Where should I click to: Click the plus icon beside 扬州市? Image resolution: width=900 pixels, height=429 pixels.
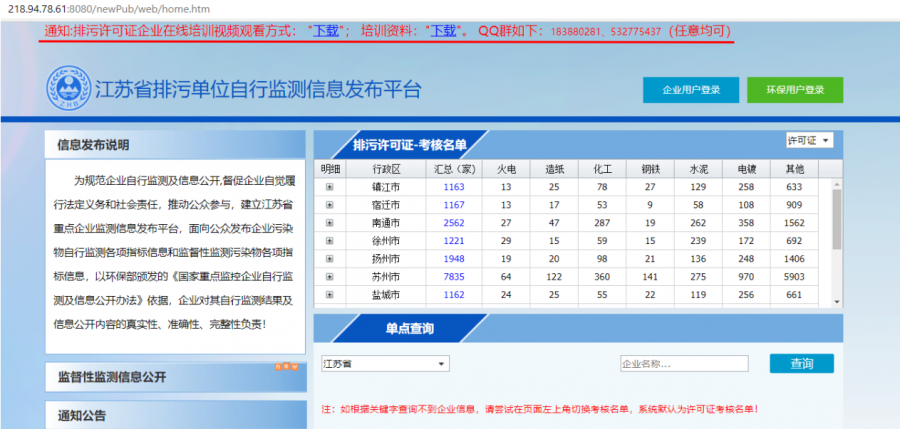point(329,259)
